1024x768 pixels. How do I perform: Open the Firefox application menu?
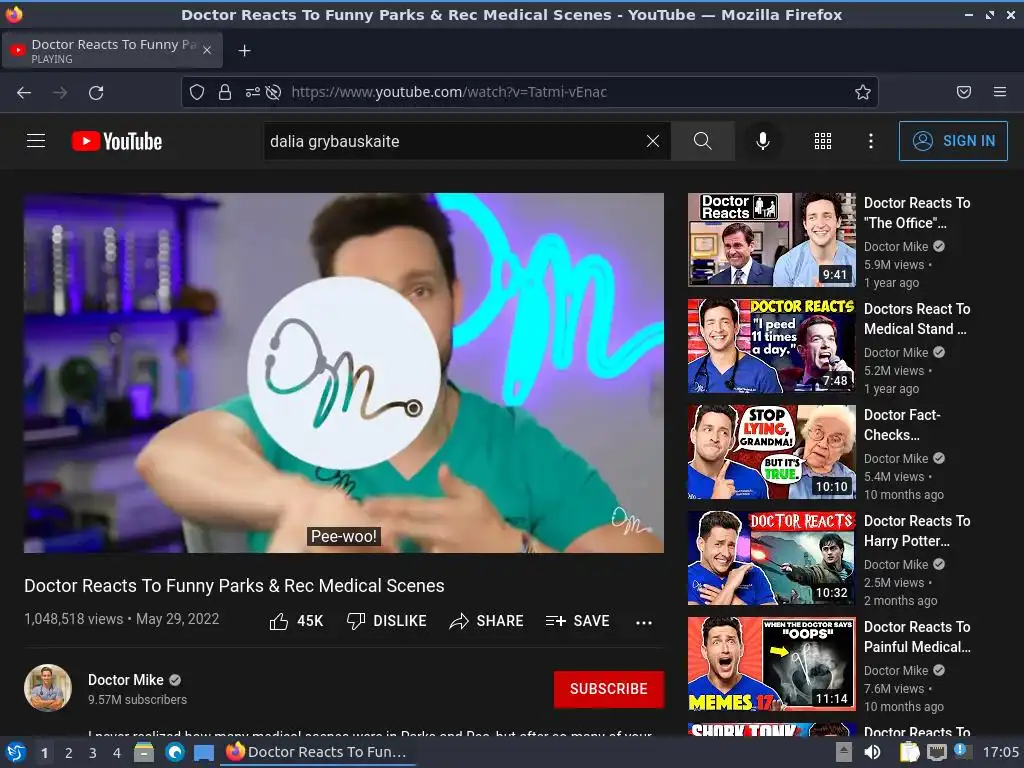1000,92
